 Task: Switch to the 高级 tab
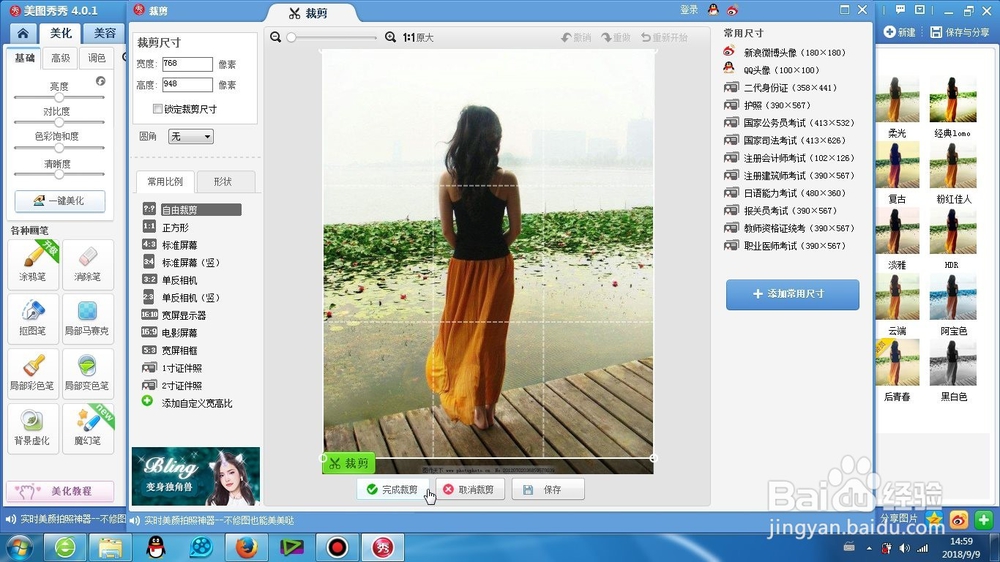tap(61, 58)
